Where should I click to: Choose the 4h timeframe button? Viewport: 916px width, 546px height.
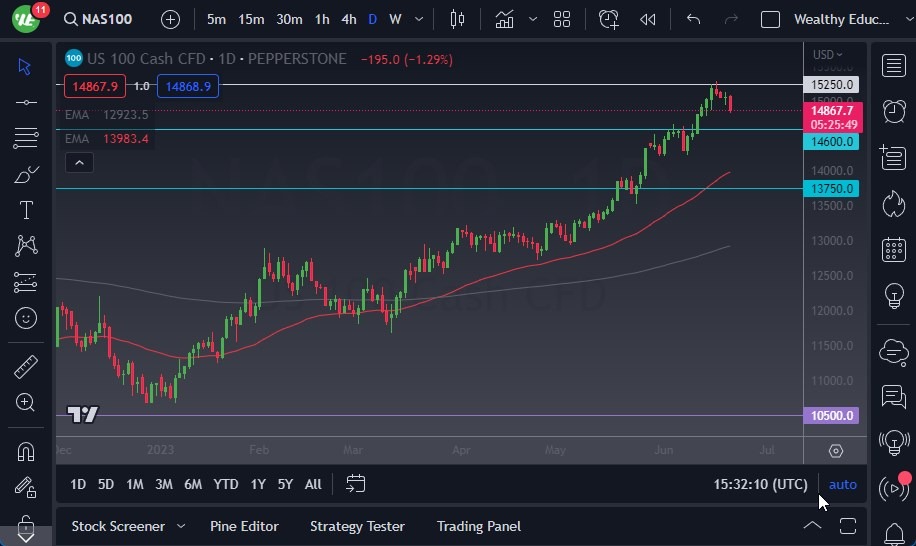(348, 19)
